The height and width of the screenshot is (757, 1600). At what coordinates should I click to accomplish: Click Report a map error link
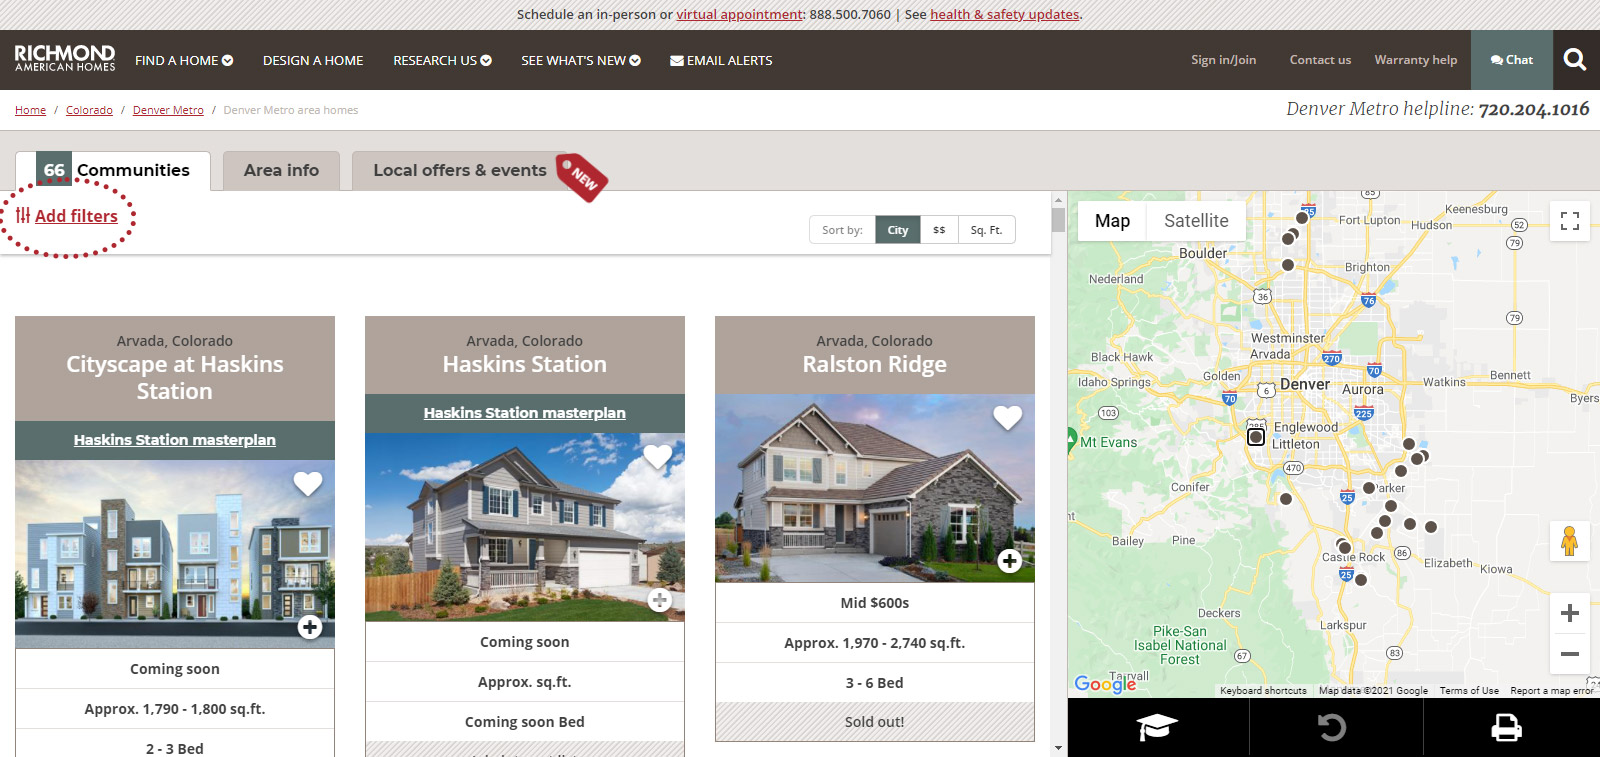(1552, 691)
